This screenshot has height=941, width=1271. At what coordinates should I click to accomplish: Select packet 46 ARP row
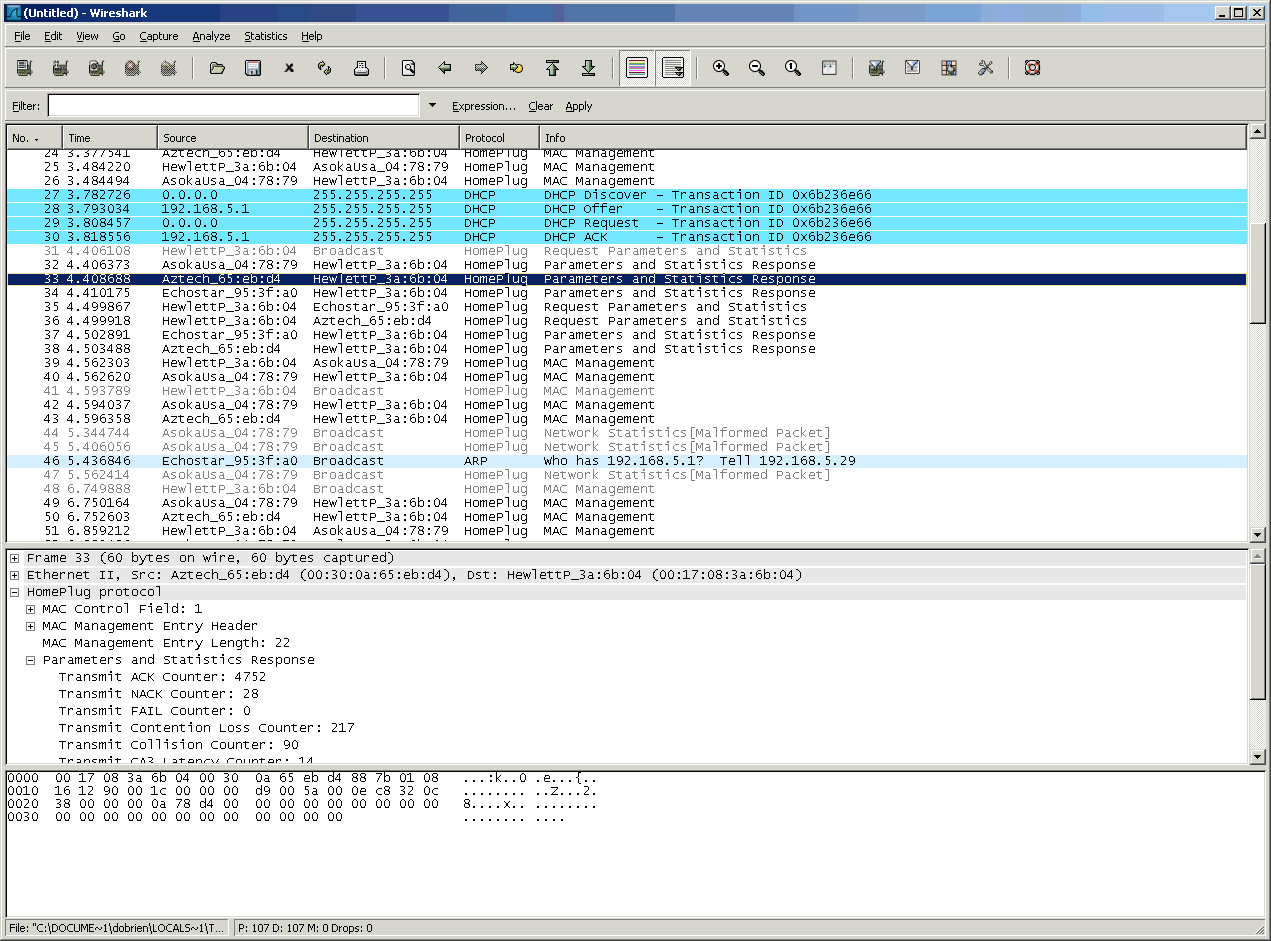tap(627, 461)
